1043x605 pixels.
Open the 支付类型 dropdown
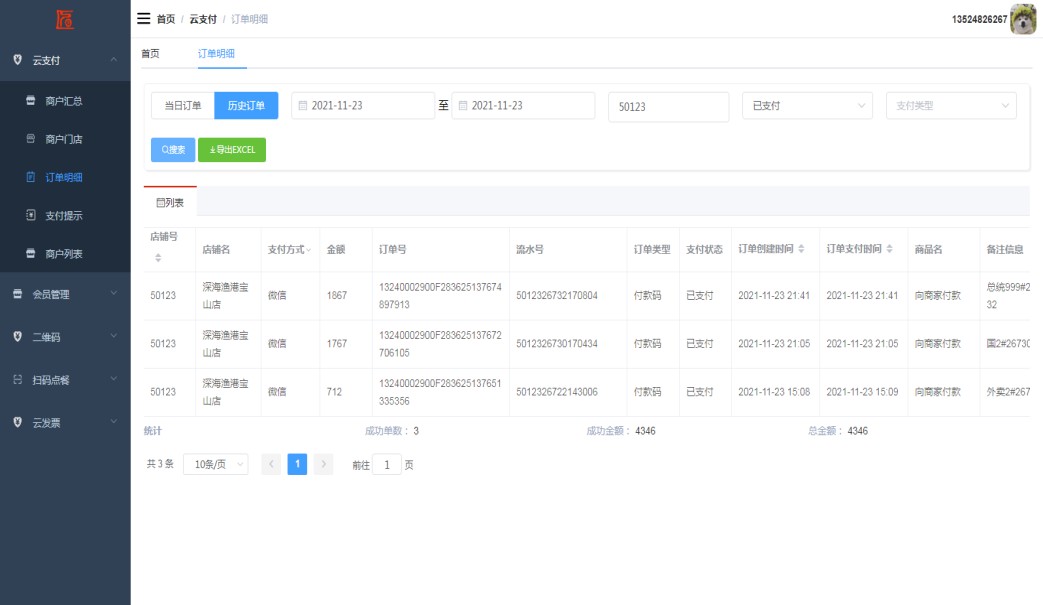coord(950,106)
